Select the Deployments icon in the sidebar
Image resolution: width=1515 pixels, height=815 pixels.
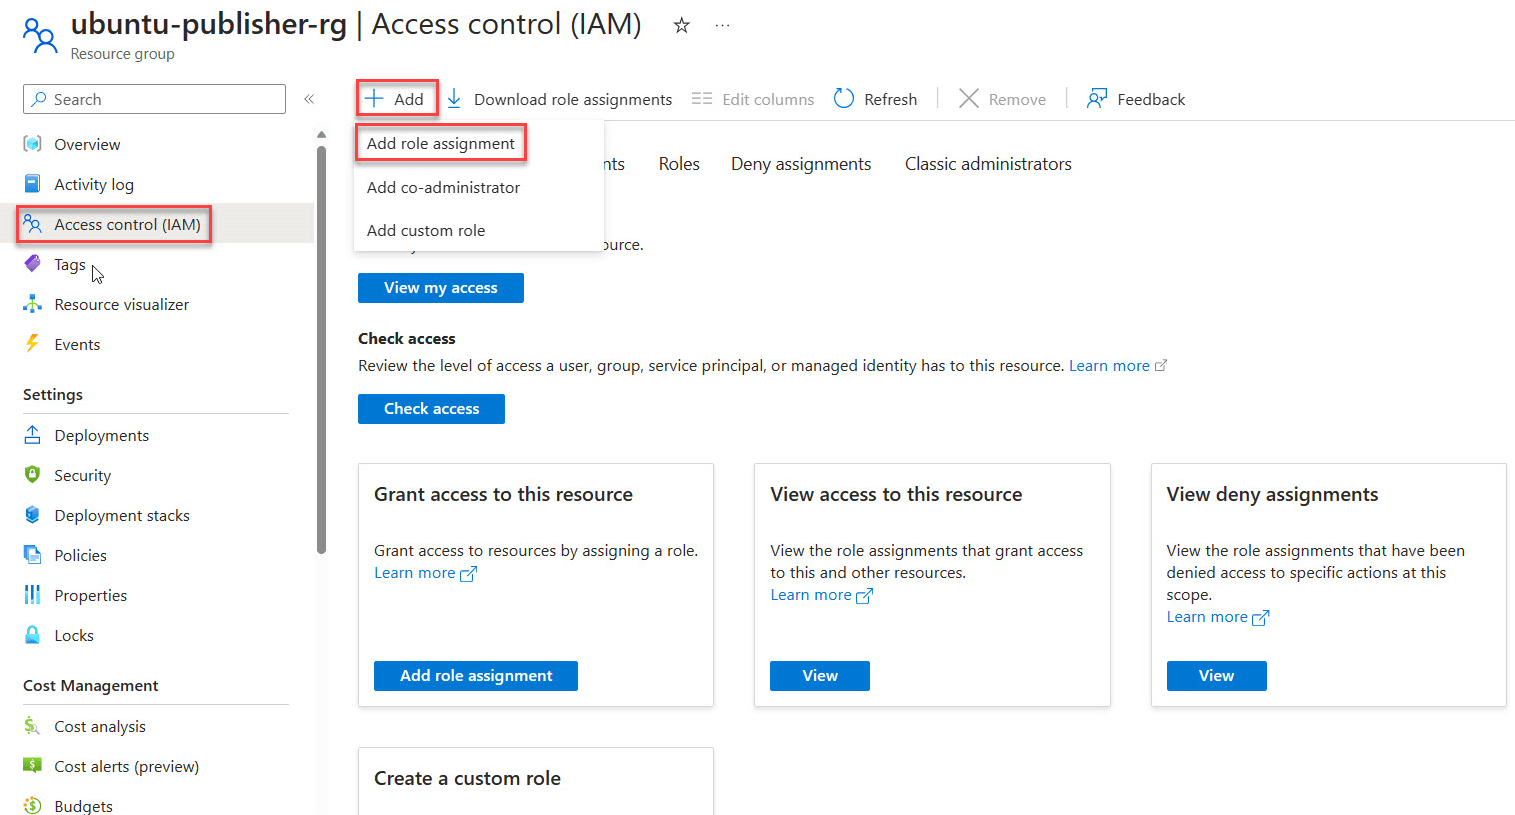coord(32,435)
